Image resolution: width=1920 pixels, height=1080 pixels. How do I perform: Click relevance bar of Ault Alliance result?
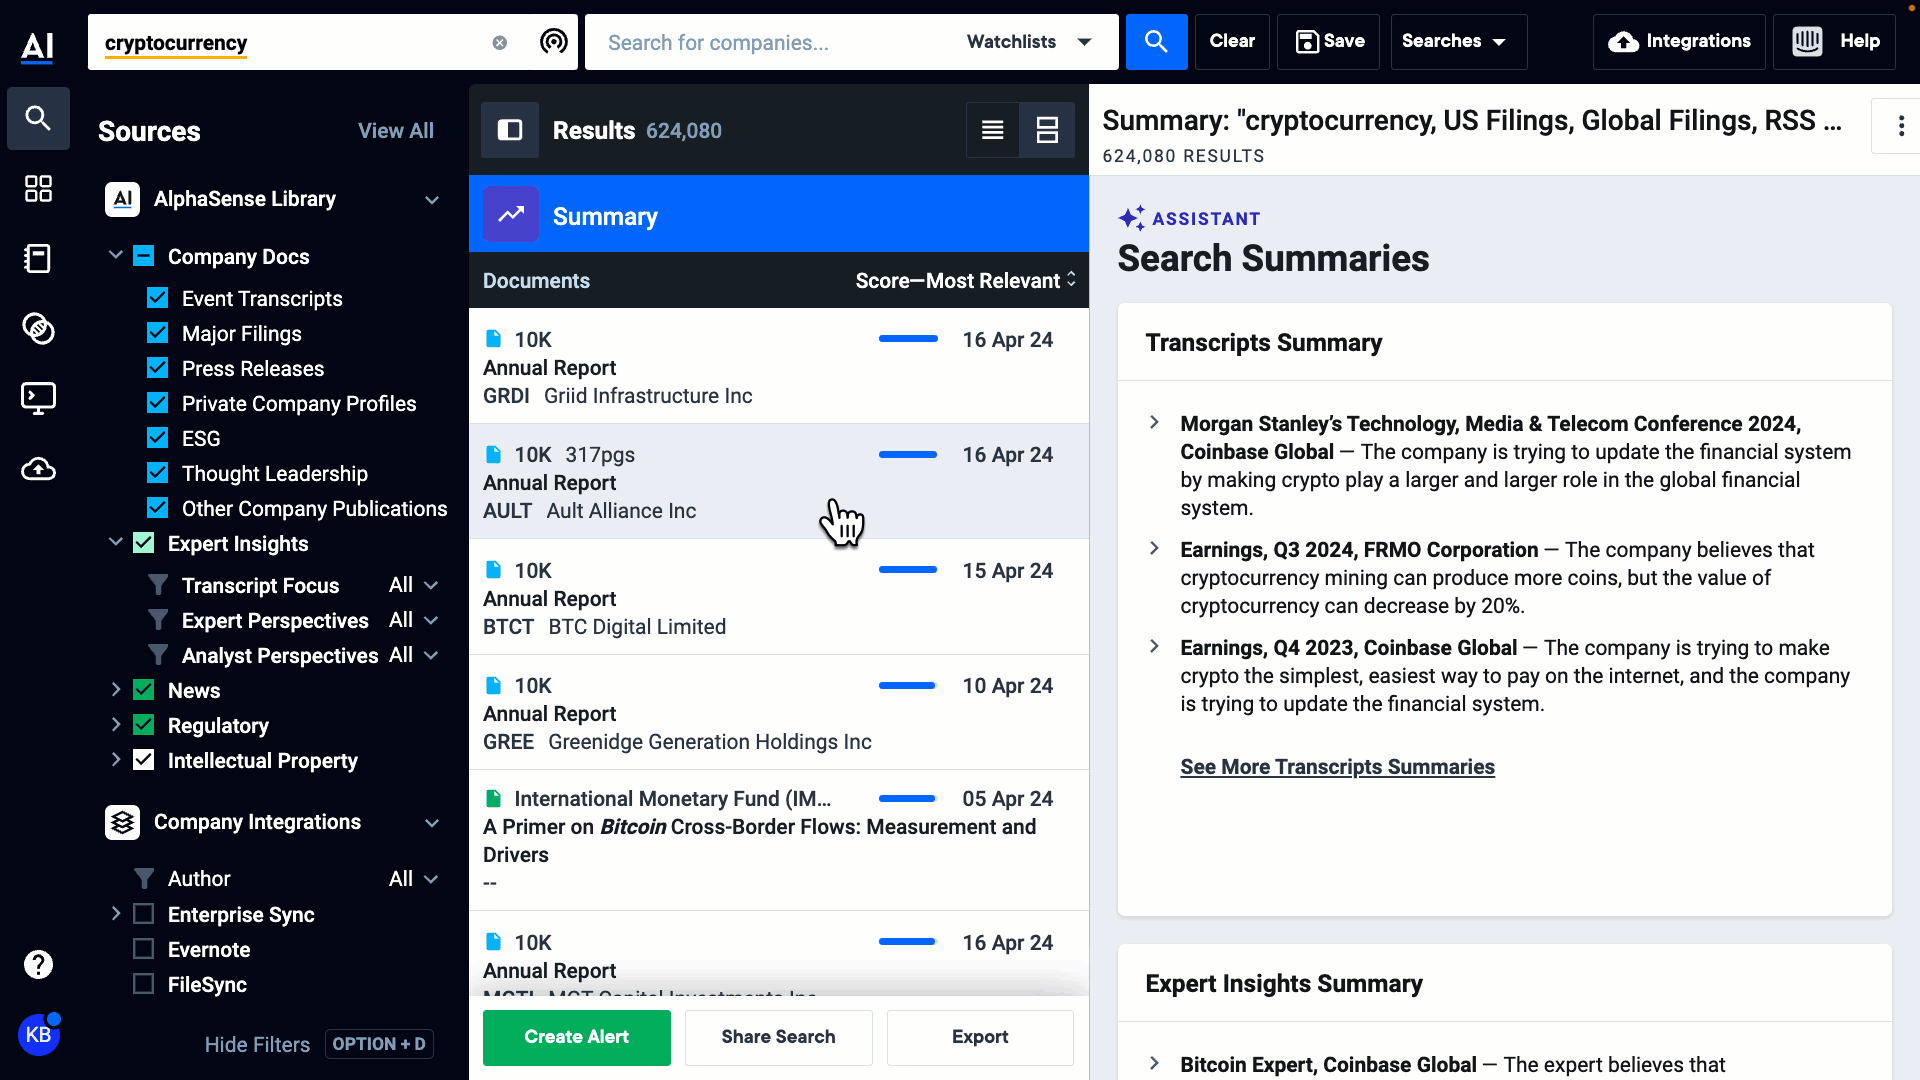coord(908,455)
